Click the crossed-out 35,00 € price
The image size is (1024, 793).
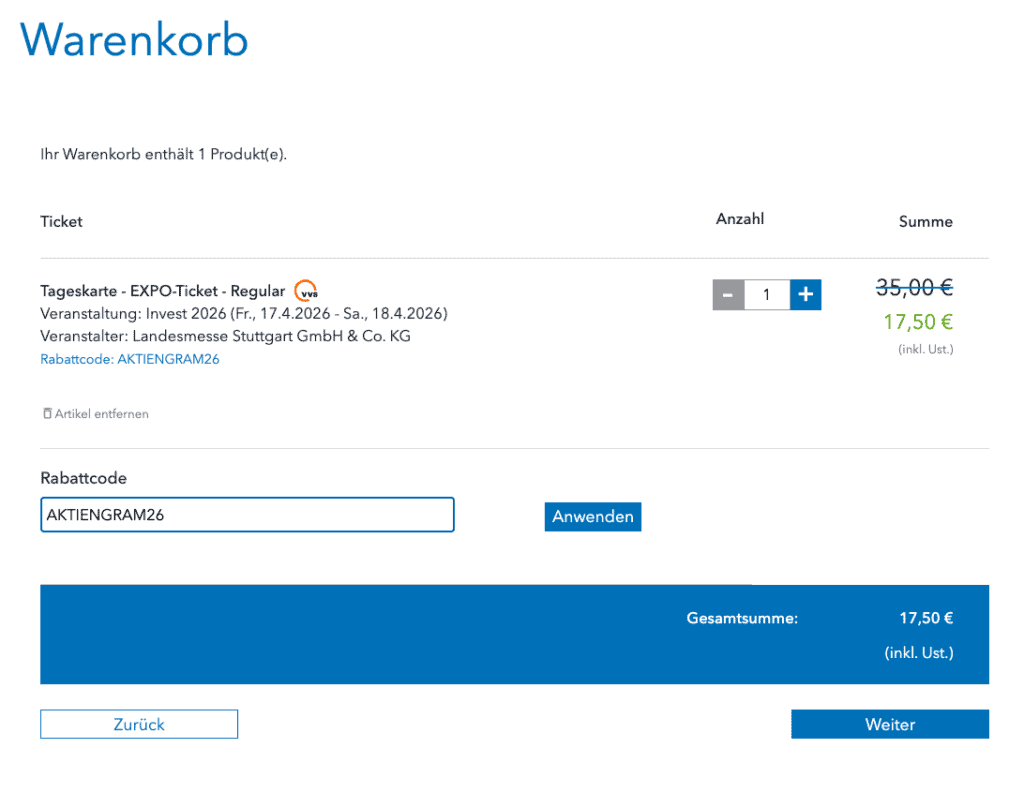pos(914,288)
